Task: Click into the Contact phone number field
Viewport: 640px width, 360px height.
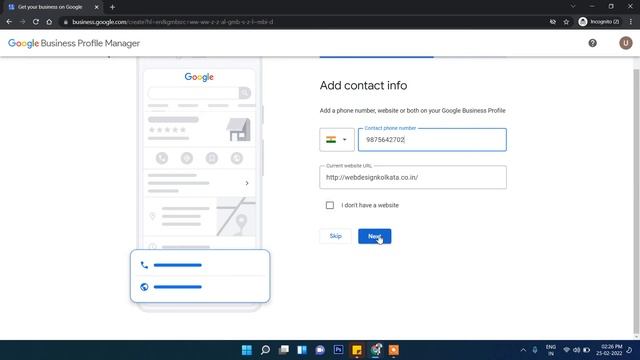Action: (432, 140)
